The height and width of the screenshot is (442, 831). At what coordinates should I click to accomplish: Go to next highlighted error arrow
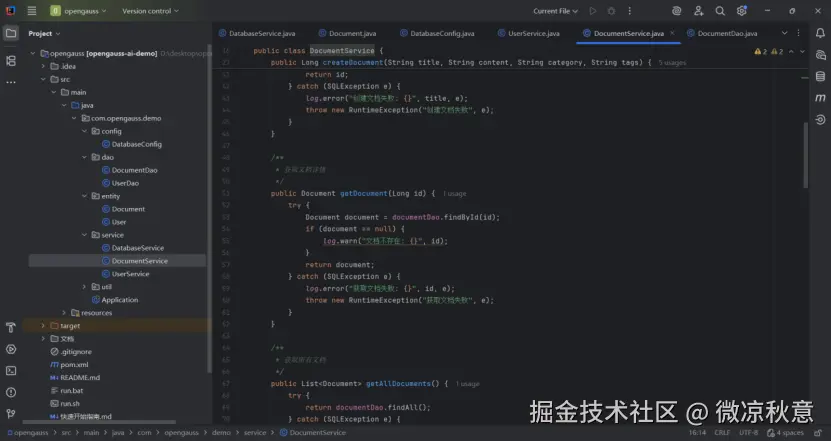(x=802, y=51)
